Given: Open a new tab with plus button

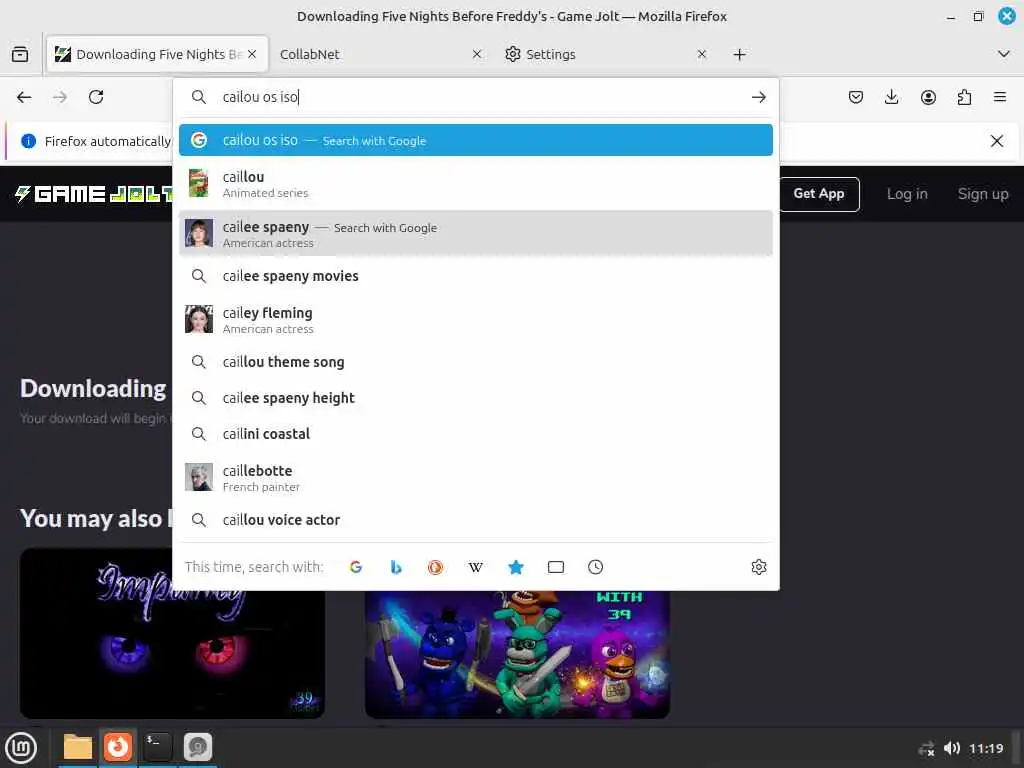Looking at the screenshot, I should pyautogui.click(x=739, y=54).
